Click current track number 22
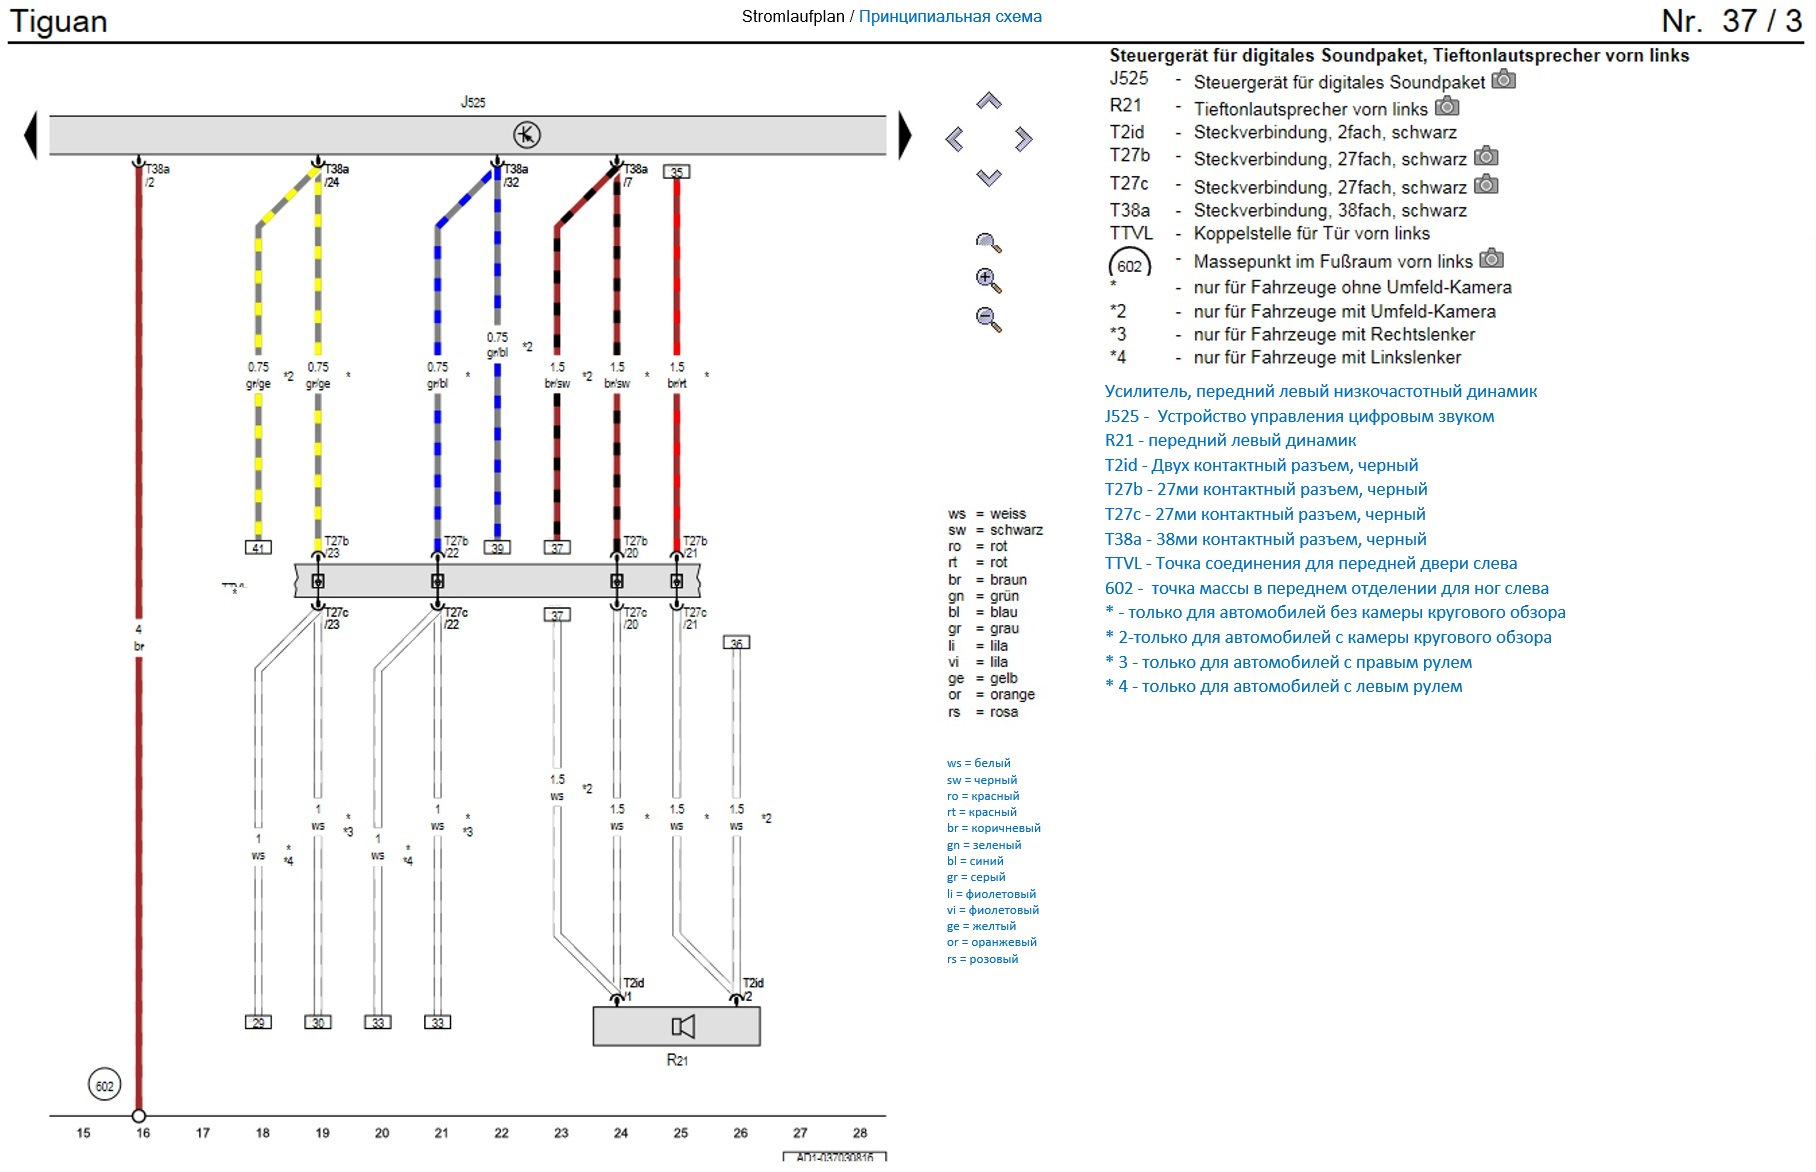 pos(501,1133)
